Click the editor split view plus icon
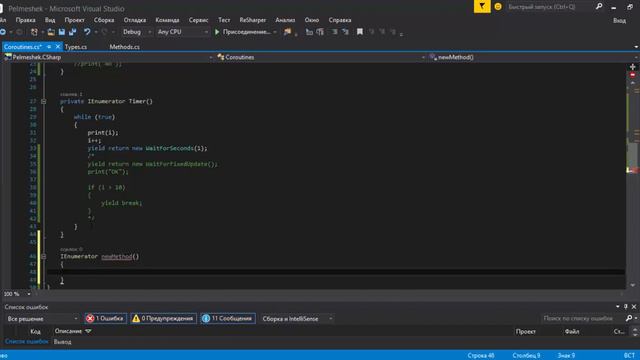Screen dimensions: 640x360 coord(632,67)
